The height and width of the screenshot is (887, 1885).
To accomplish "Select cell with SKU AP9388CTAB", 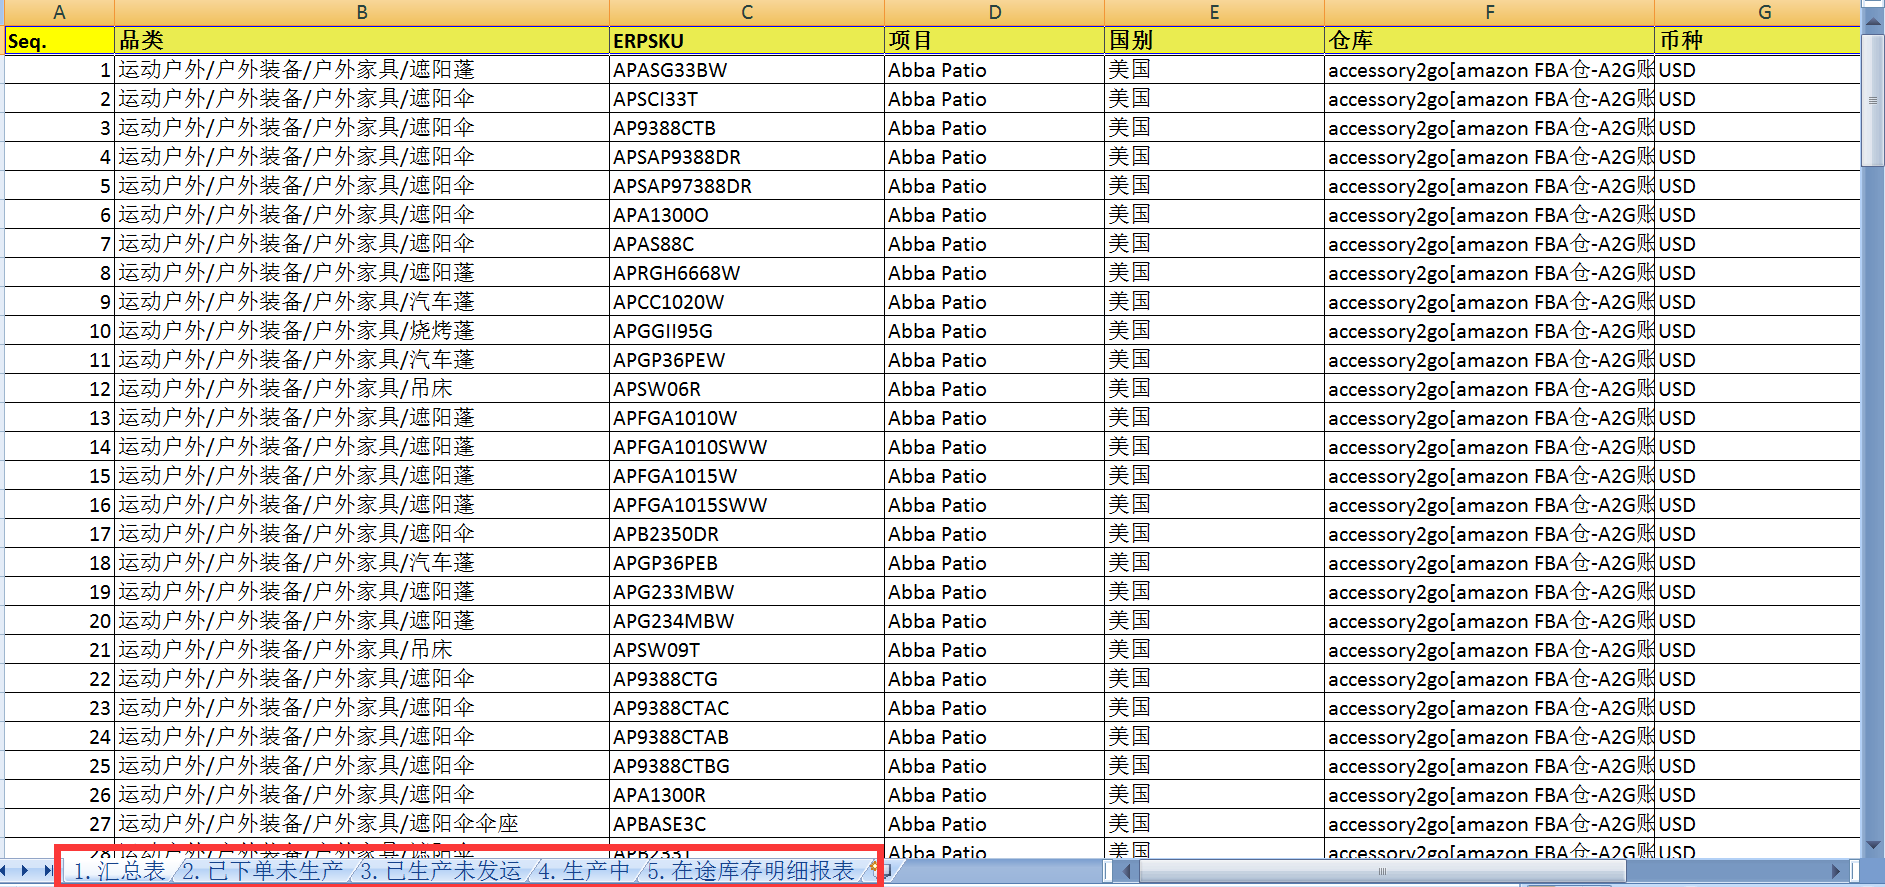I will click(747, 737).
